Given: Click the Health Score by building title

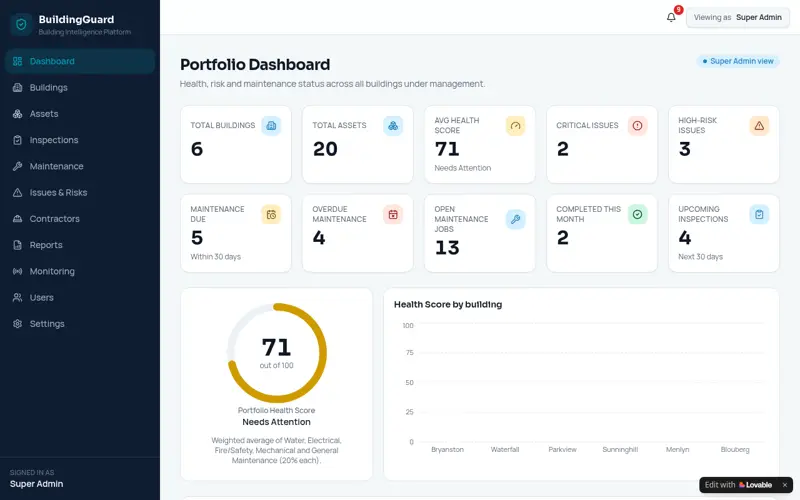Looking at the screenshot, I should pos(448,305).
